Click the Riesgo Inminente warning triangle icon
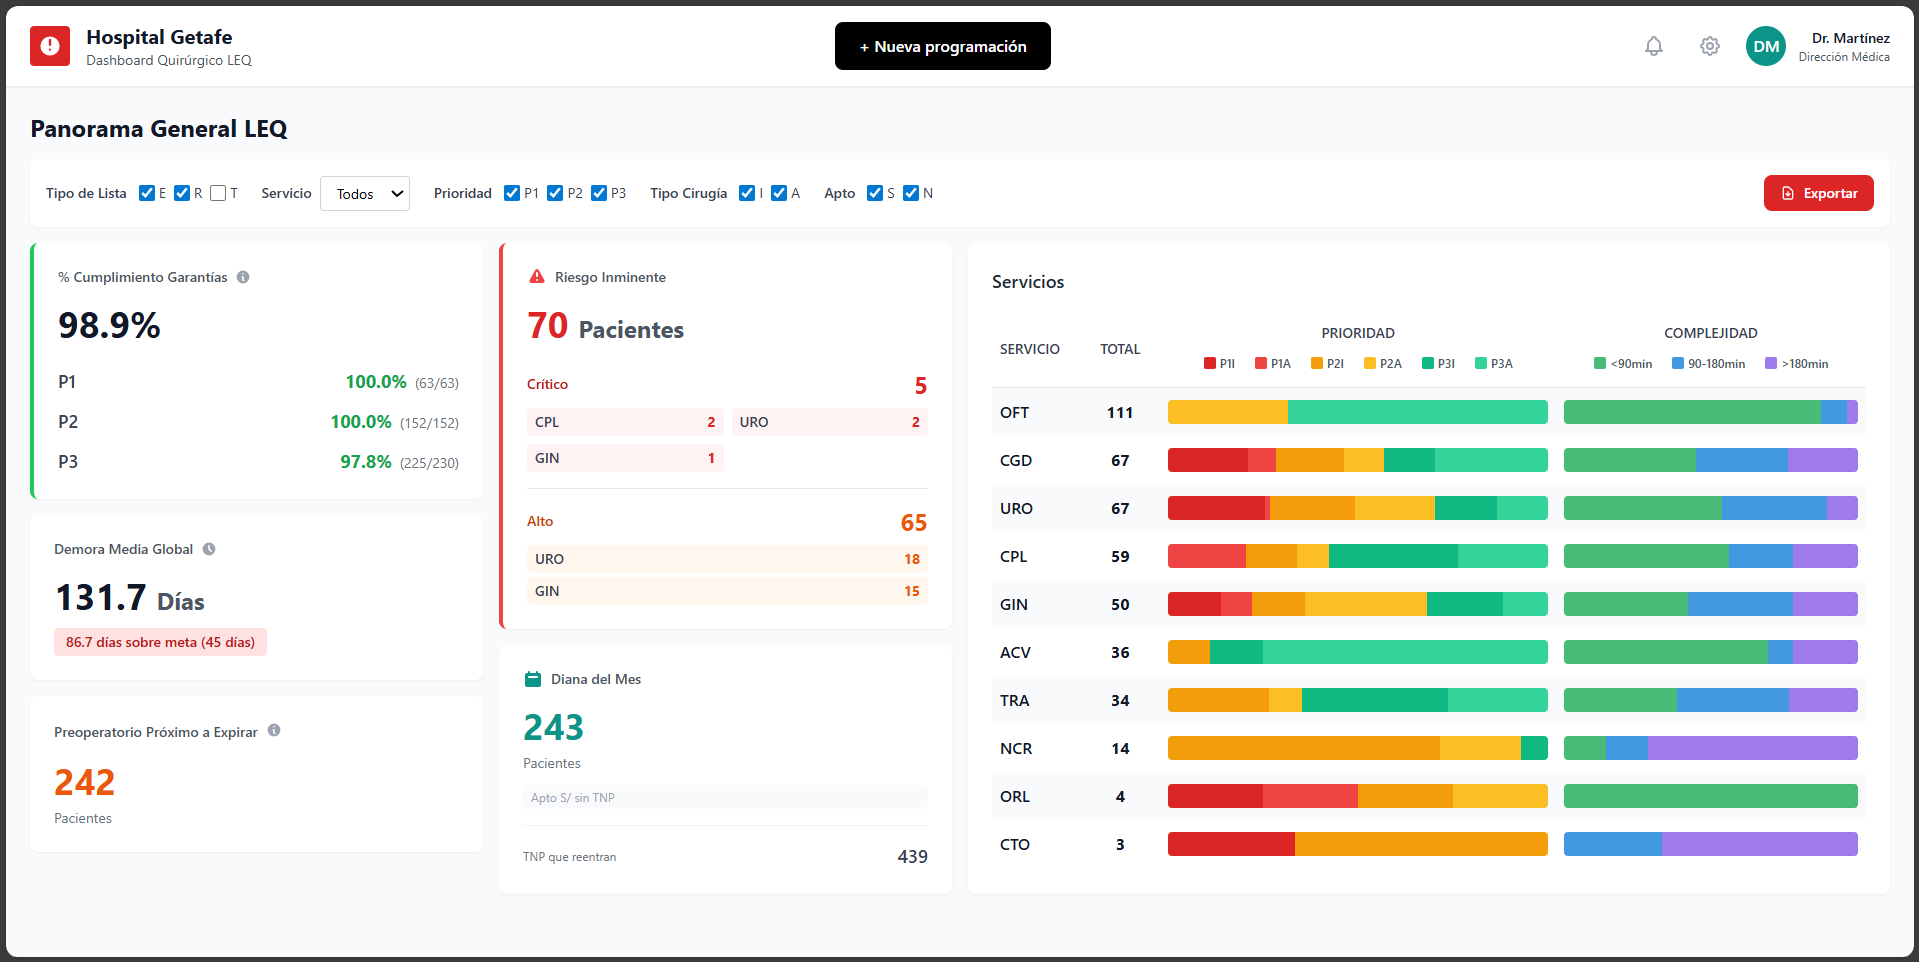 [537, 277]
